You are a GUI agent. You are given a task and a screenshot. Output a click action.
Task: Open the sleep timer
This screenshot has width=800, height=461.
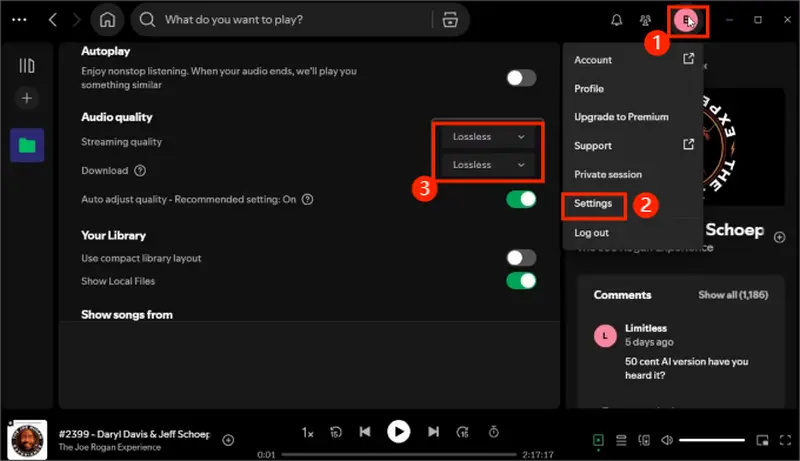click(493, 432)
